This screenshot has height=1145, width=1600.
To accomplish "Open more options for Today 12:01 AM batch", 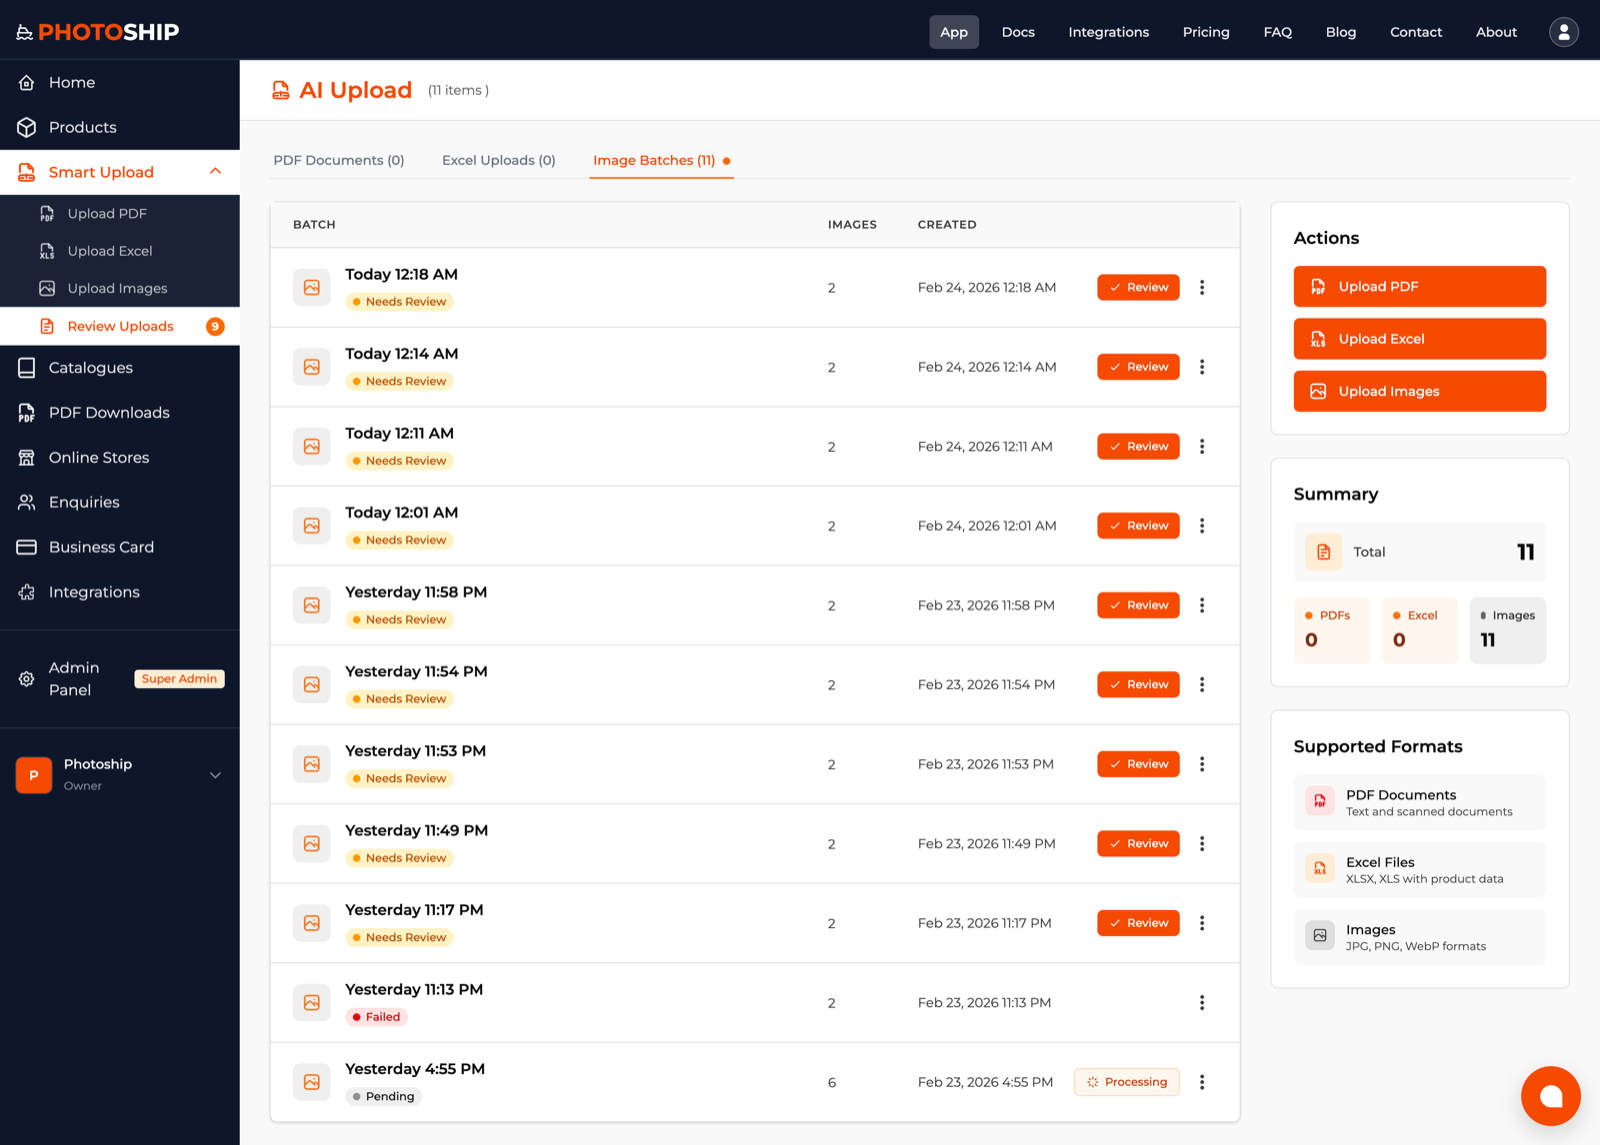I will (1202, 526).
